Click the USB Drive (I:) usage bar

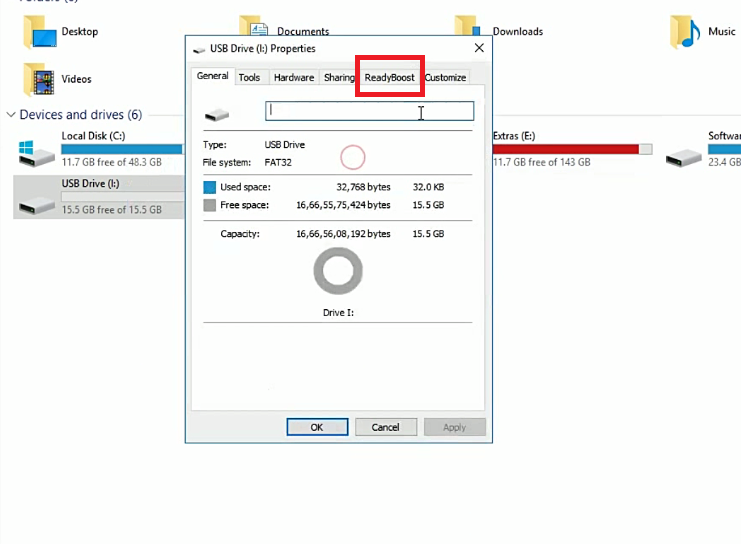(x=122, y=197)
